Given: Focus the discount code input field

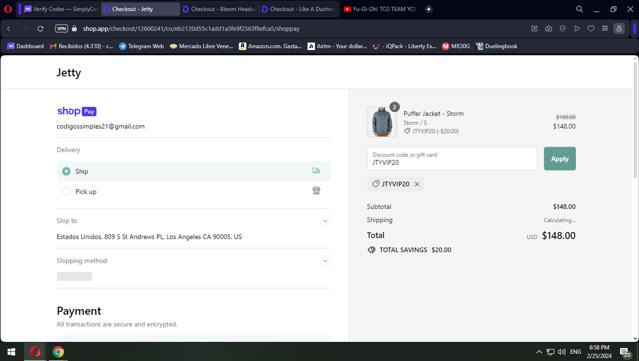Looking at the screenshot, I should (452, 158).
